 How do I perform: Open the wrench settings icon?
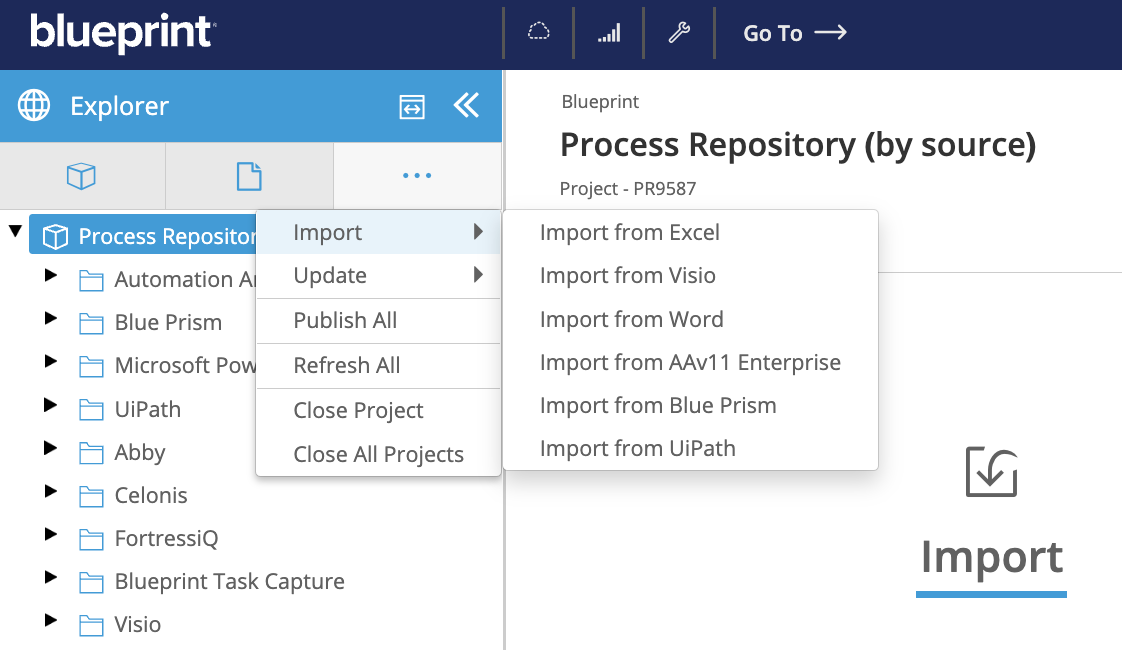tap(679, 33)
